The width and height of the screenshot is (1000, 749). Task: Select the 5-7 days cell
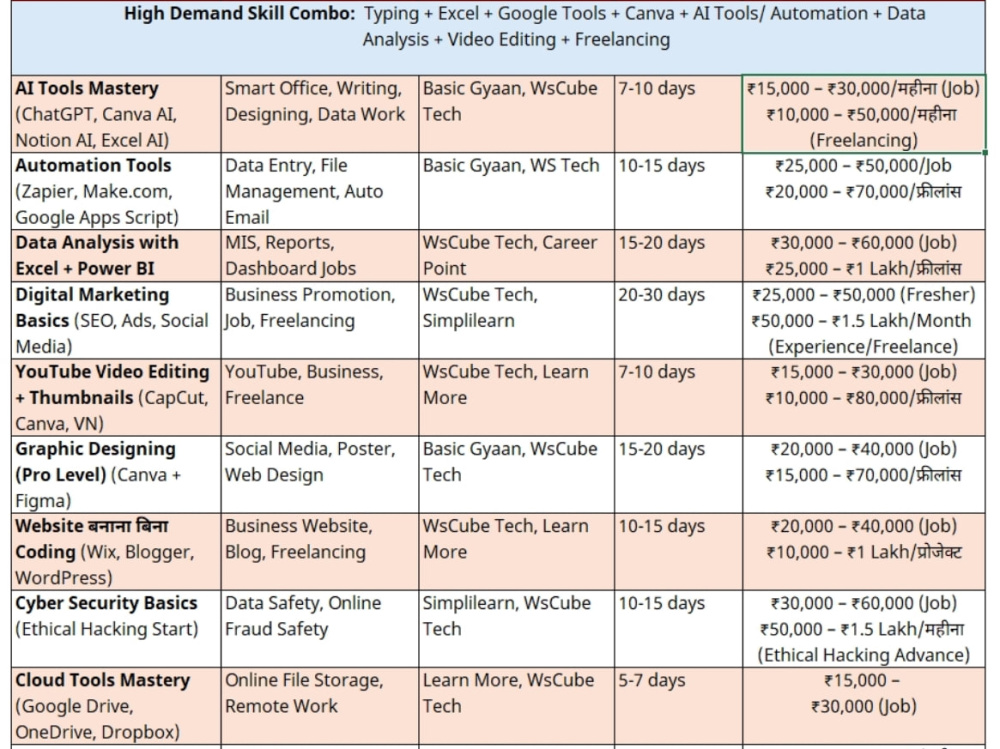(678, 706)
